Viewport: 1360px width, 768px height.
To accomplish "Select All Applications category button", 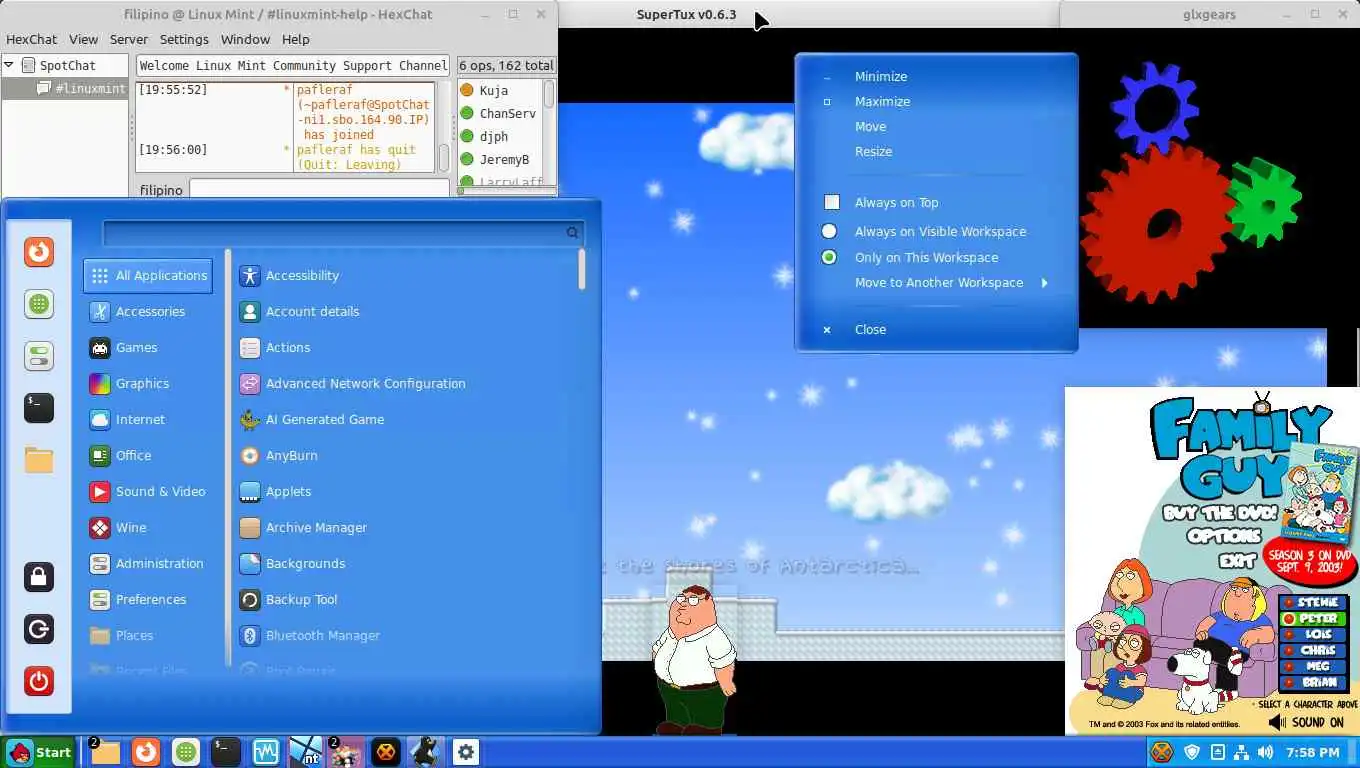I will pyautogui.click(x=148, y=275).
